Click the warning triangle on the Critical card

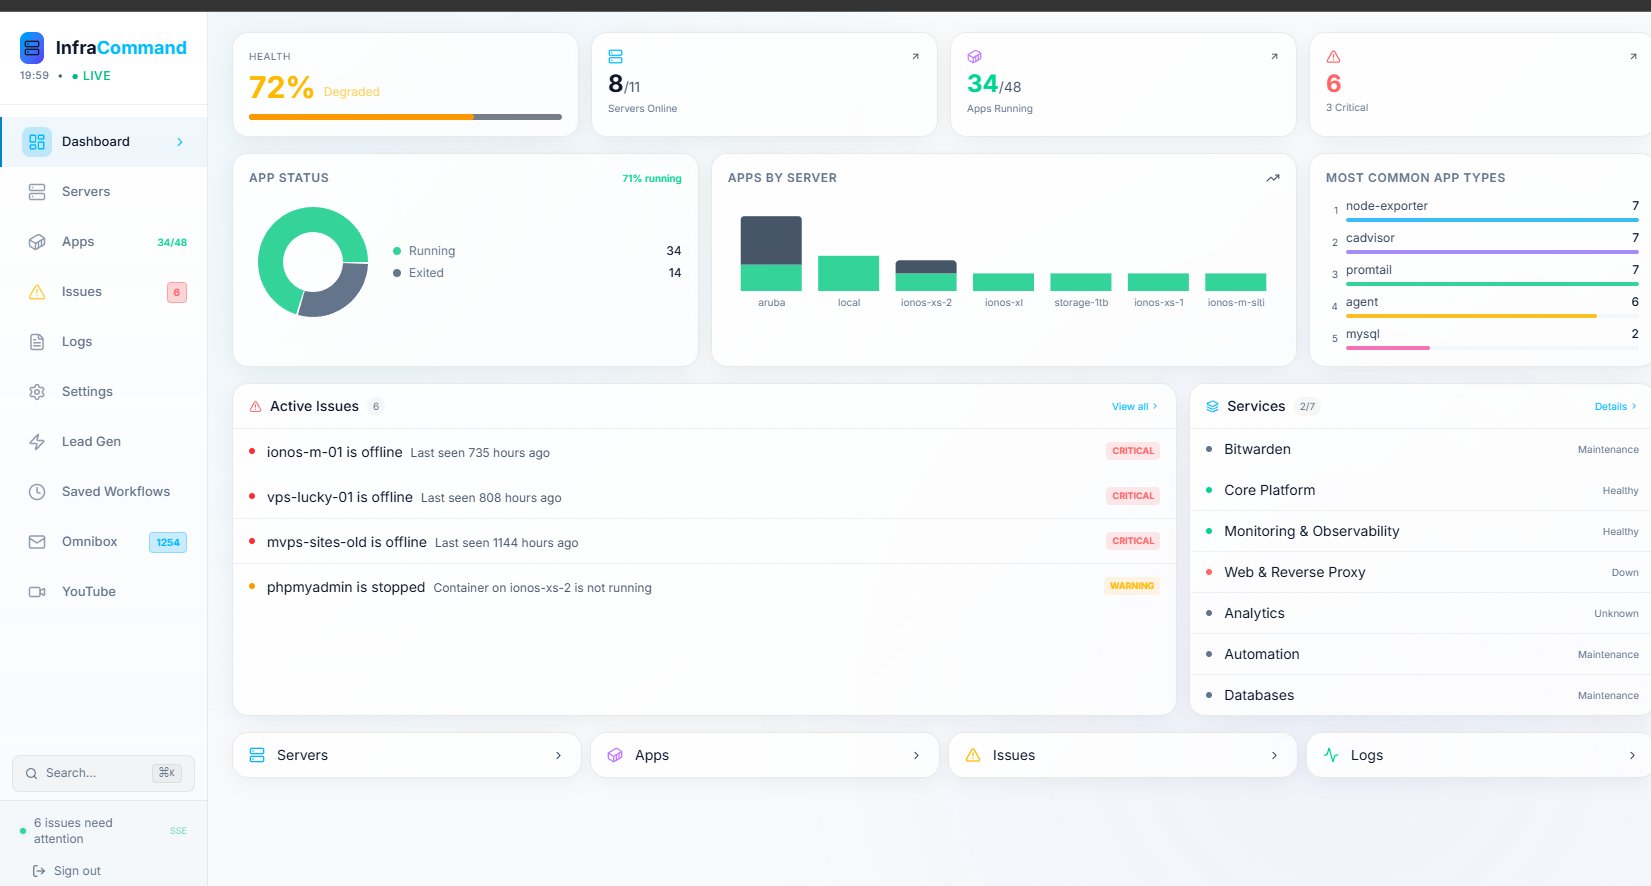[x=1333, y=57]
